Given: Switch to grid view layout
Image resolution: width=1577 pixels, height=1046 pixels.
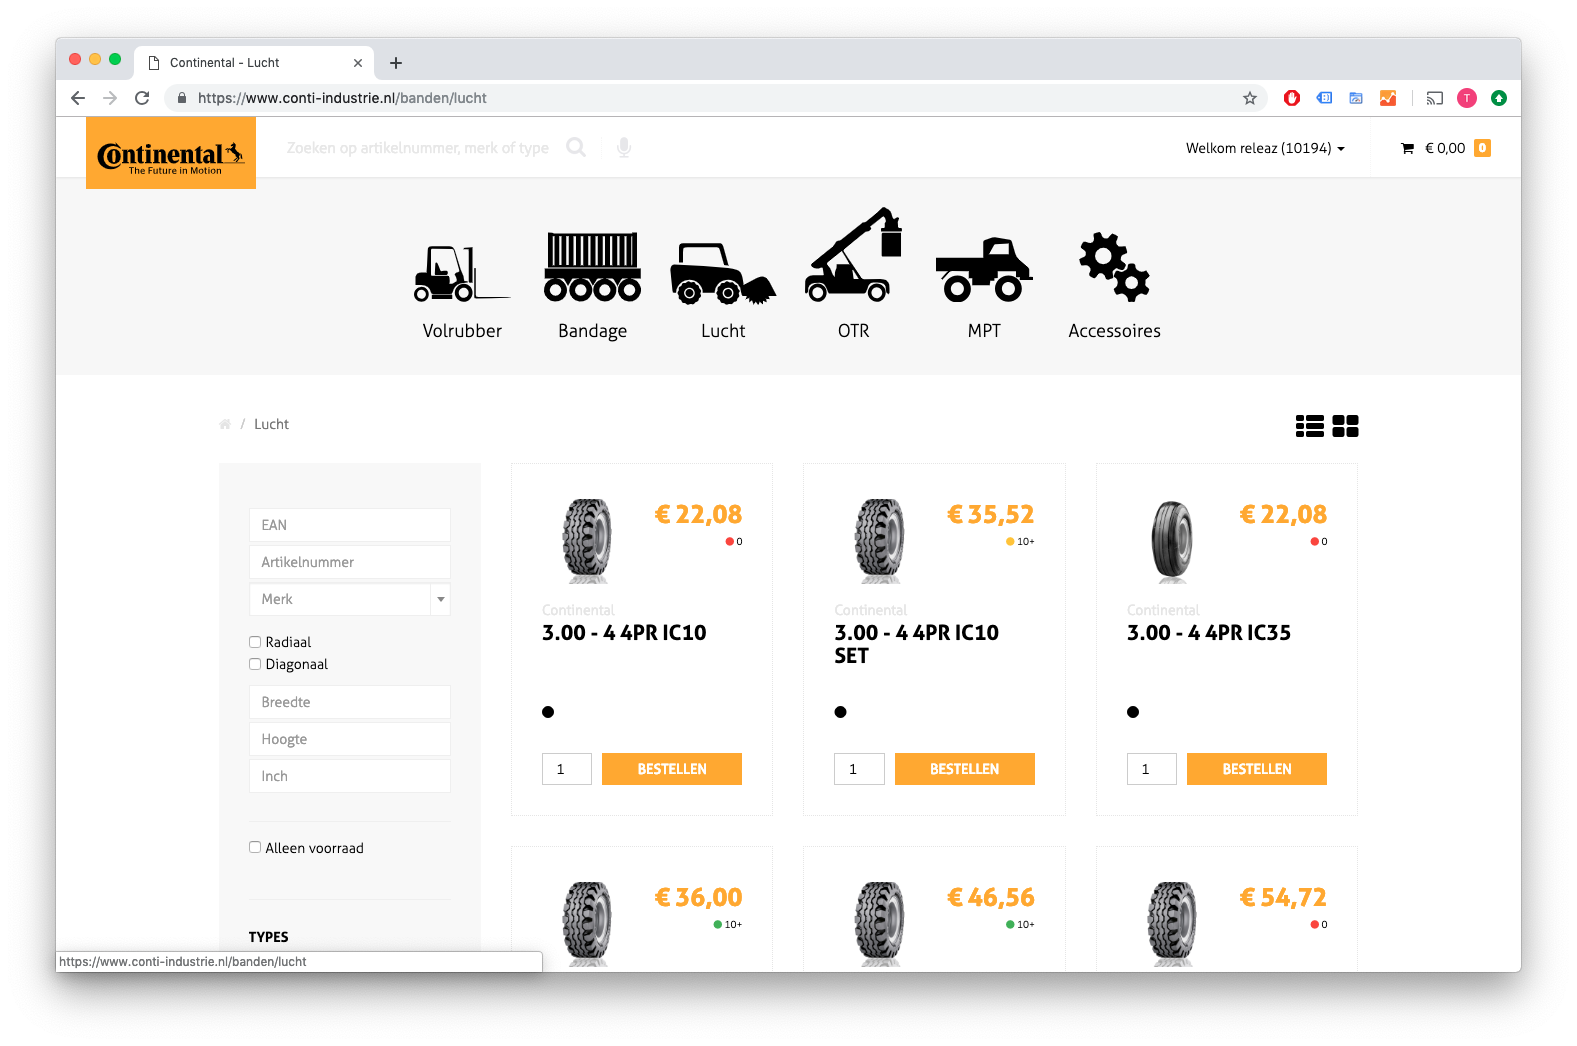Looking at the screenshot, I should [1345, 426].
